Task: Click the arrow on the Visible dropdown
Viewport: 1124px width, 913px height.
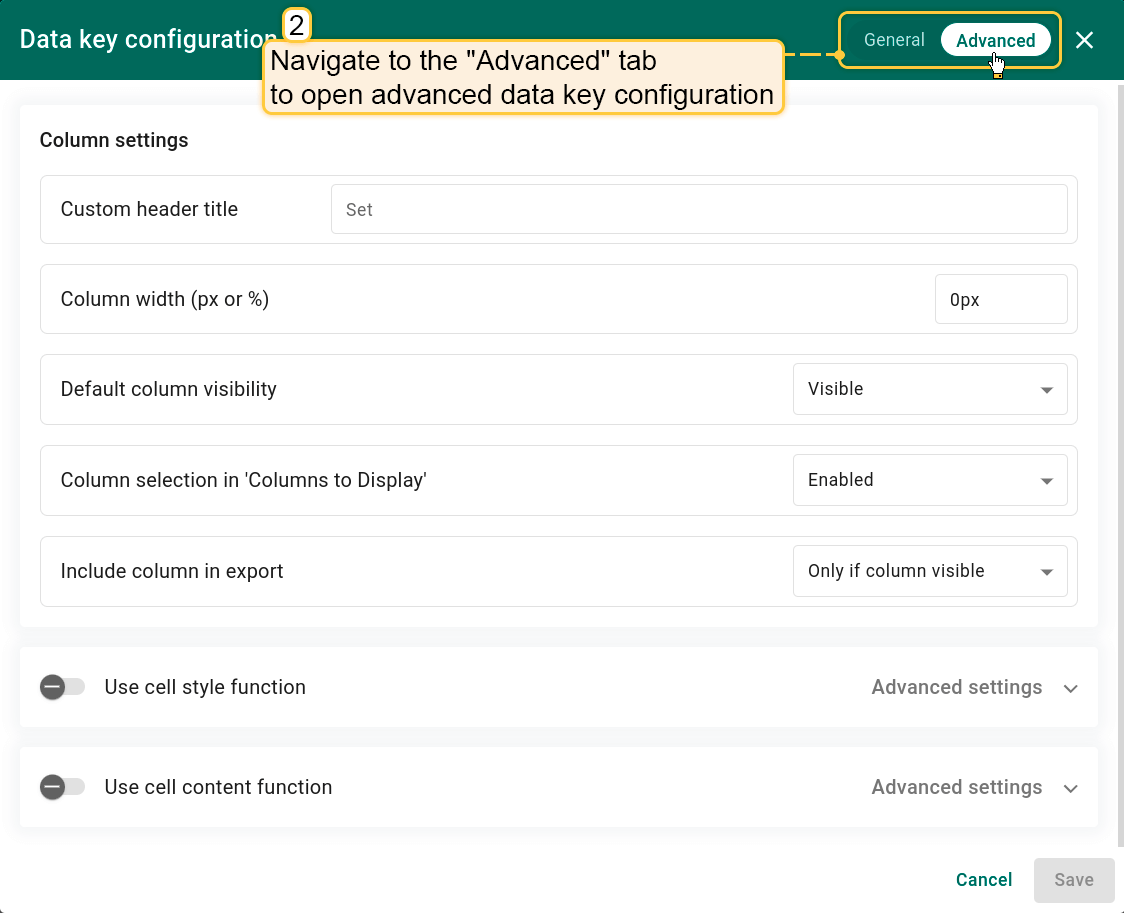Action: tap(1047, 390)
